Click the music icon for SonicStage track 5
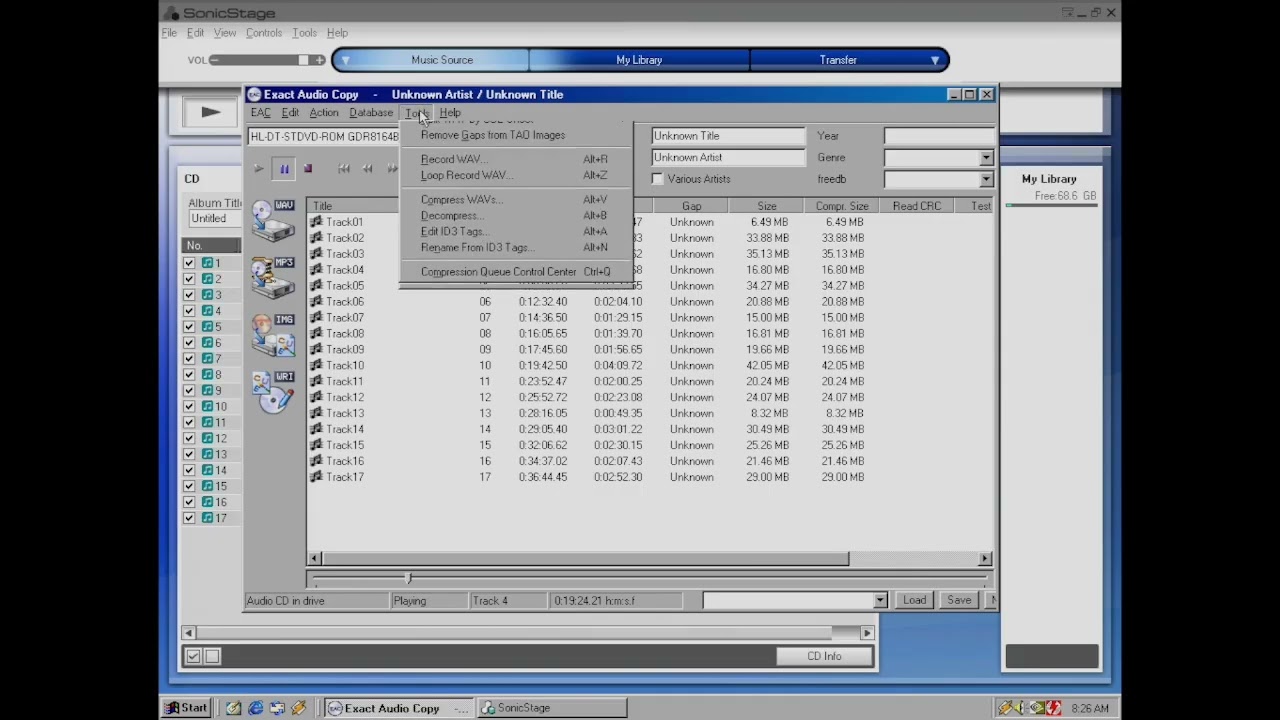This screenshot has width=1280, height=720. click(208, 327)
